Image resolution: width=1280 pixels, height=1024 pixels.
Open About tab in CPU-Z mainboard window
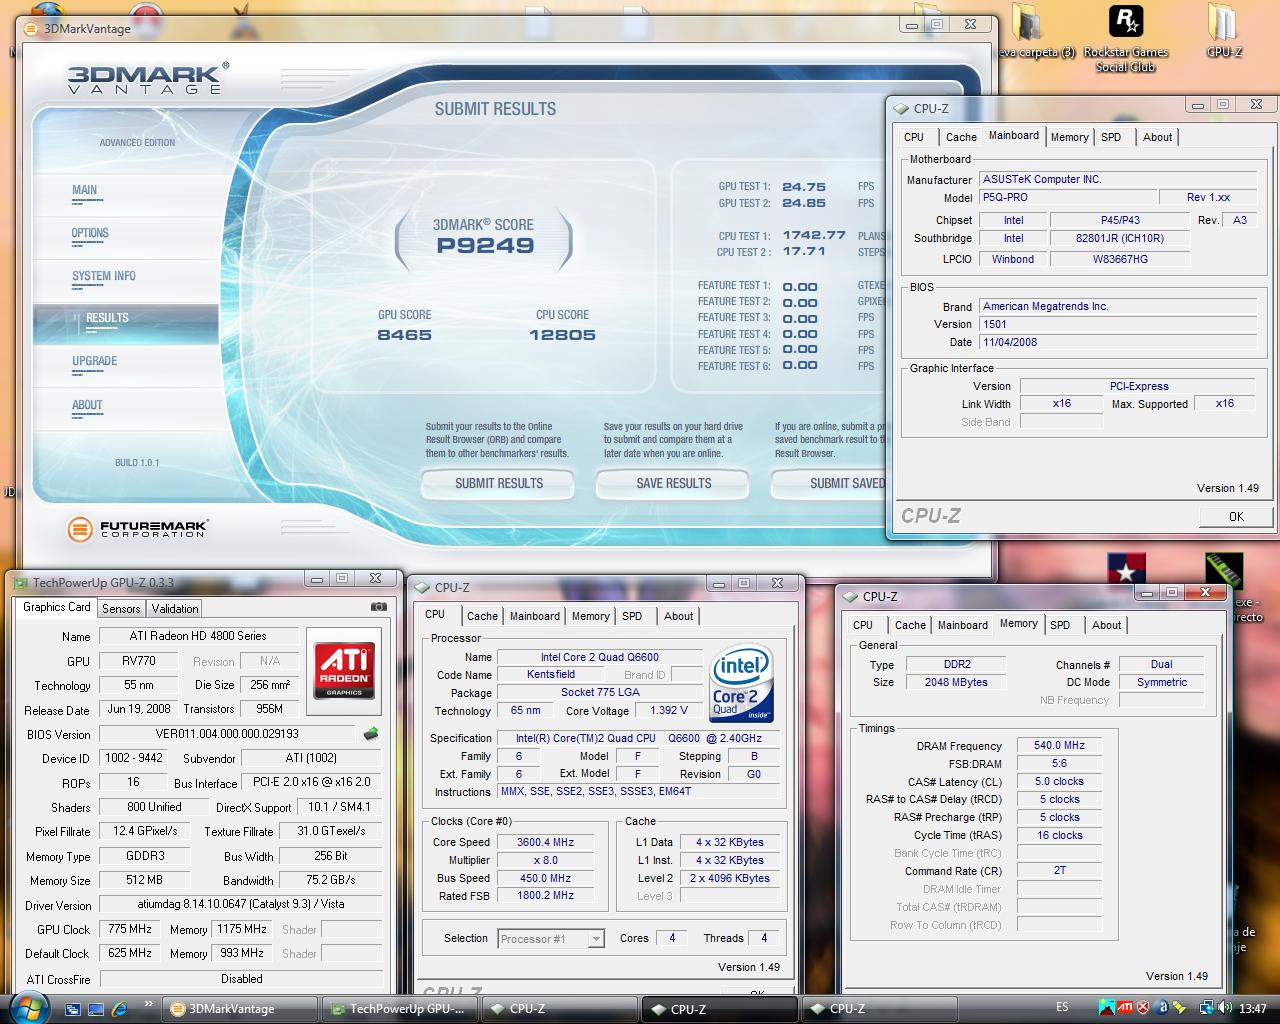coord(1158,137)
